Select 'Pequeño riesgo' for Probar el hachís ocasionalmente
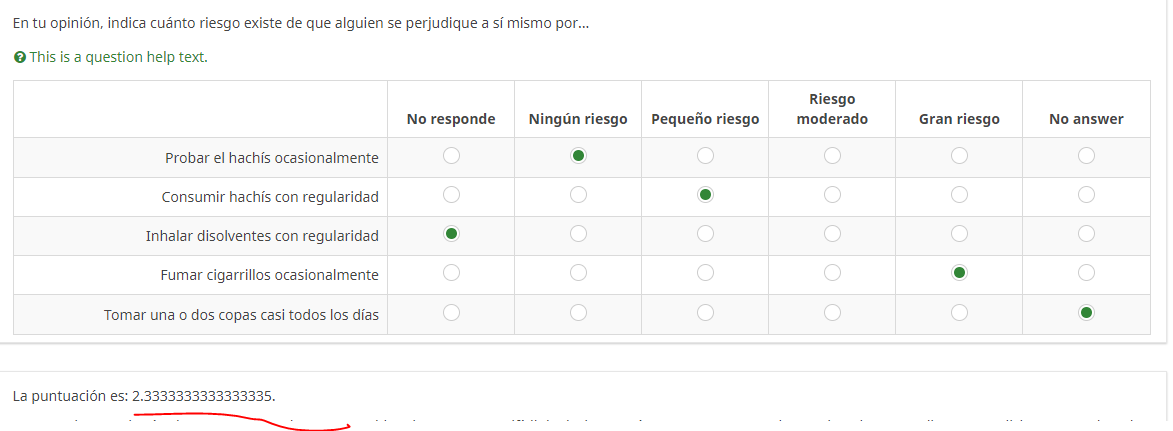This screenshot has height=431, width=1173. 705,156
